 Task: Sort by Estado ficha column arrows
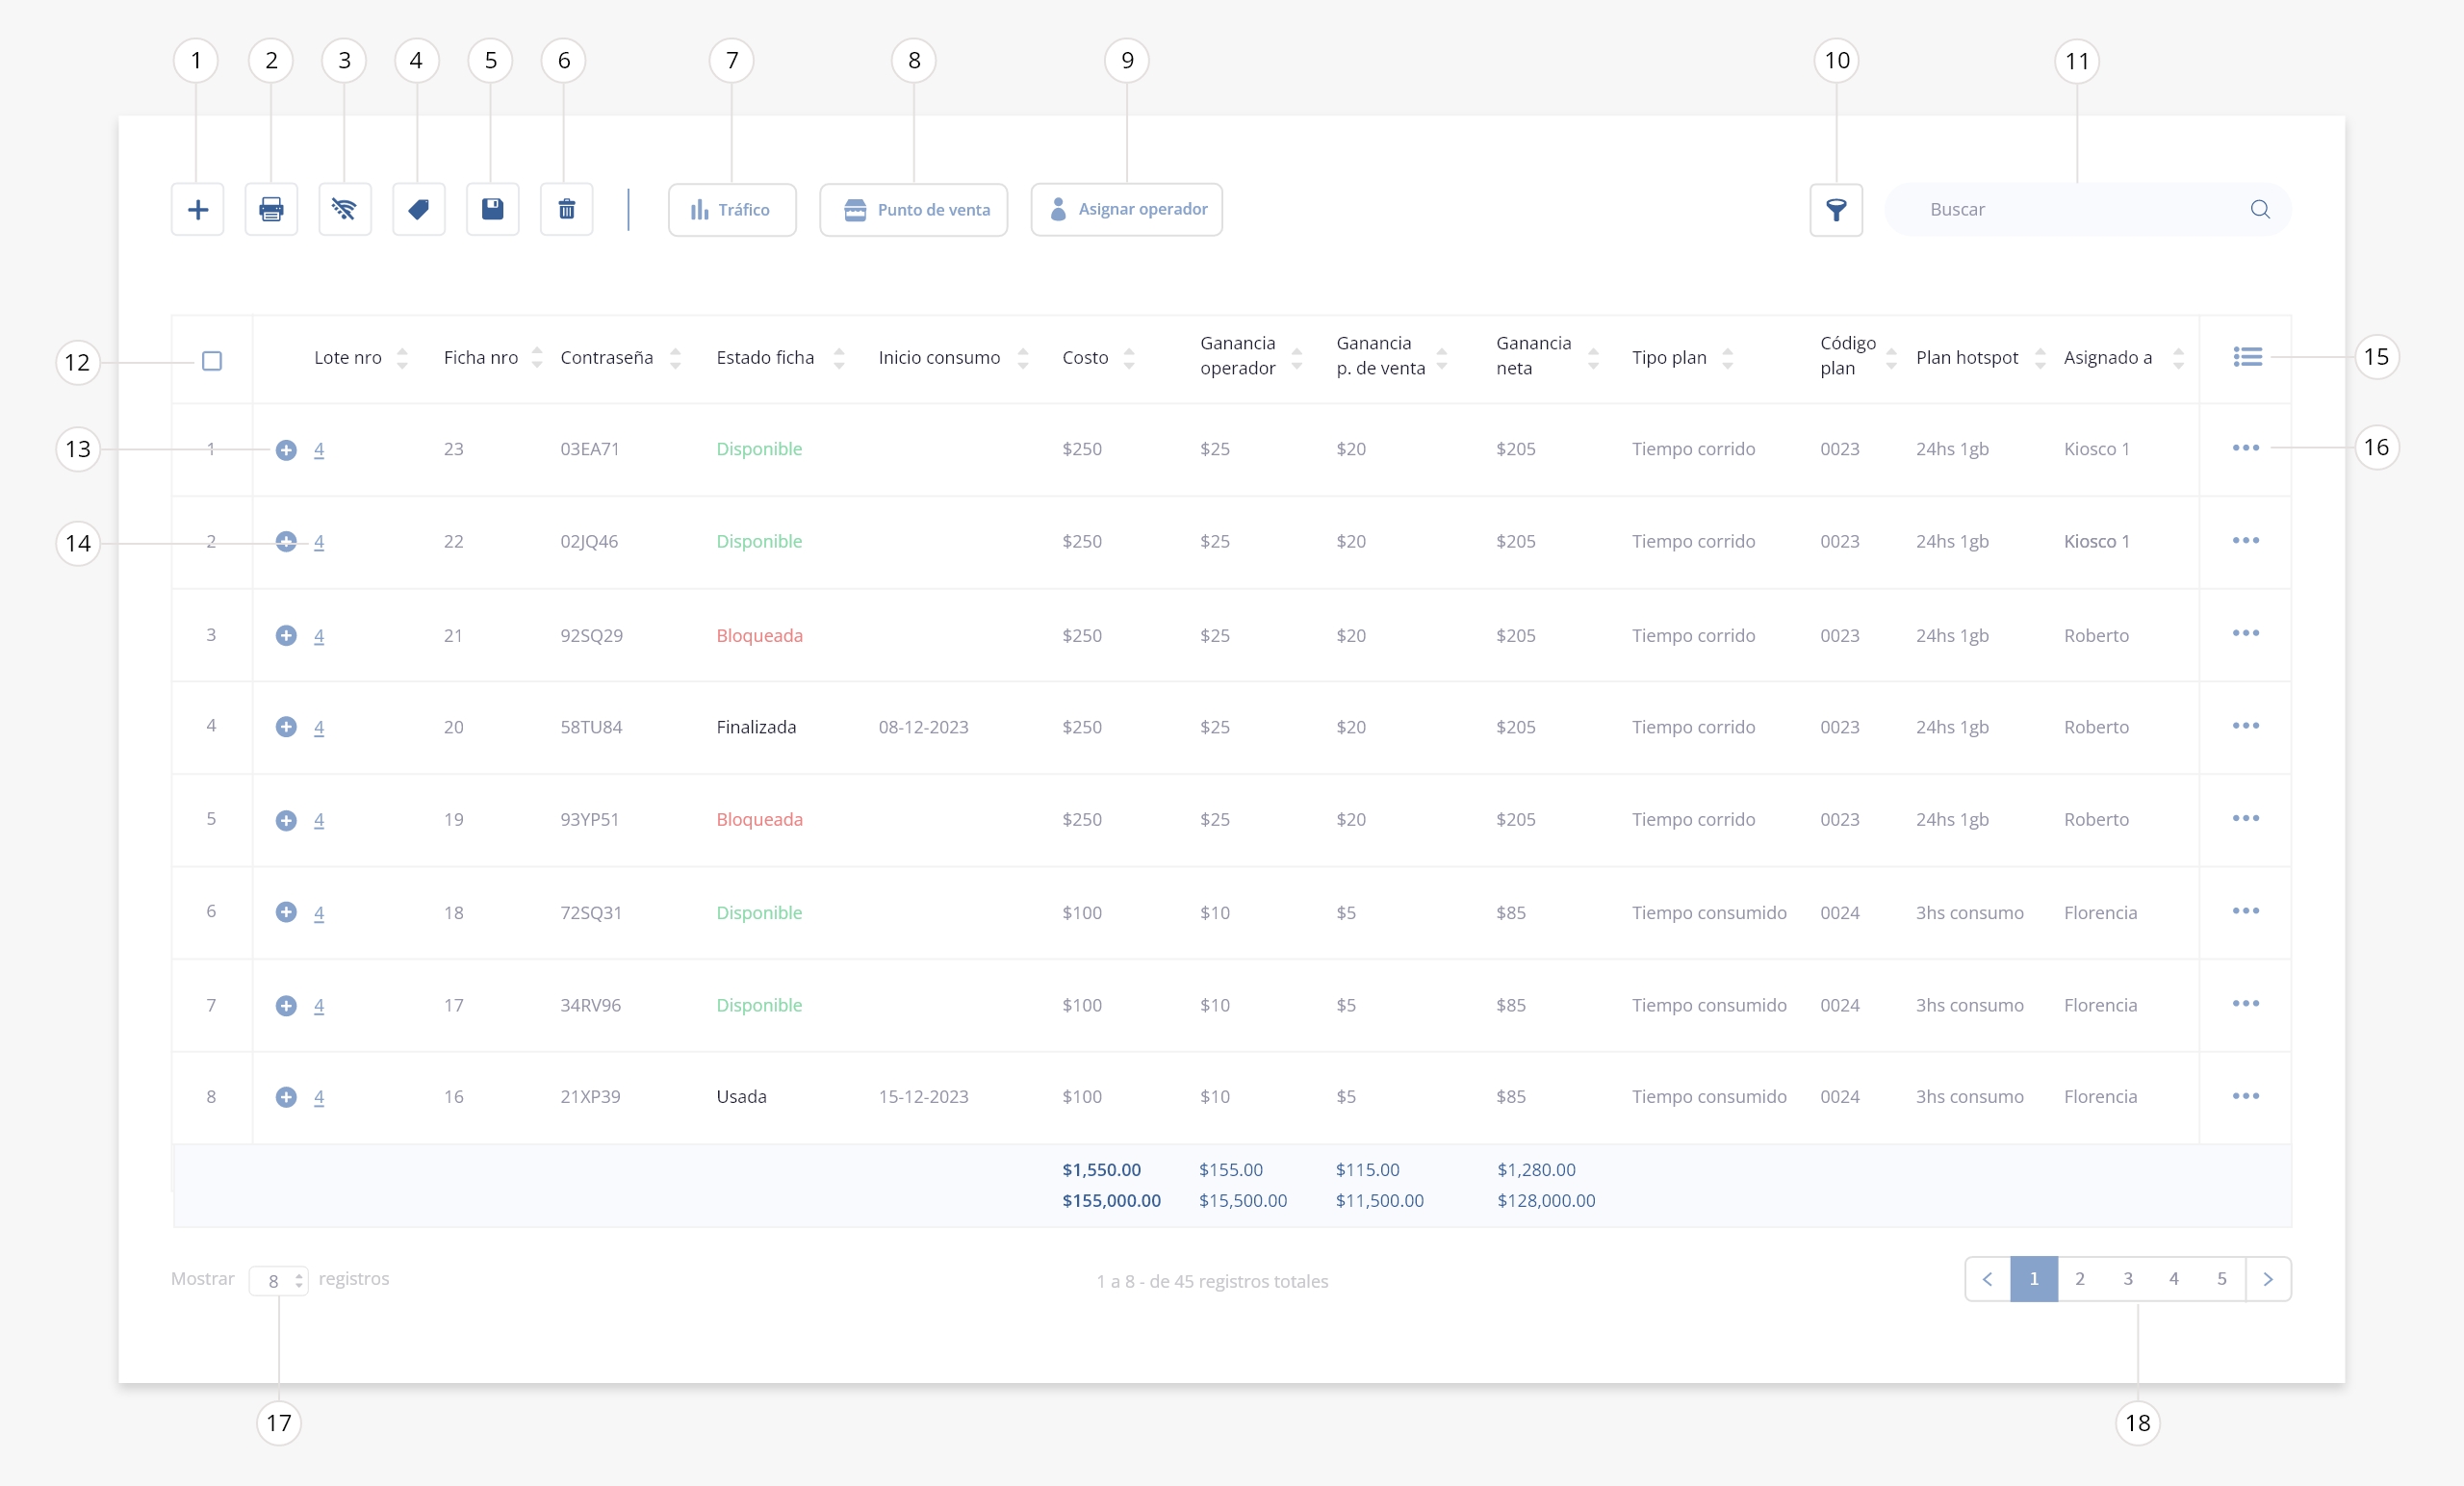pos(839,358)
